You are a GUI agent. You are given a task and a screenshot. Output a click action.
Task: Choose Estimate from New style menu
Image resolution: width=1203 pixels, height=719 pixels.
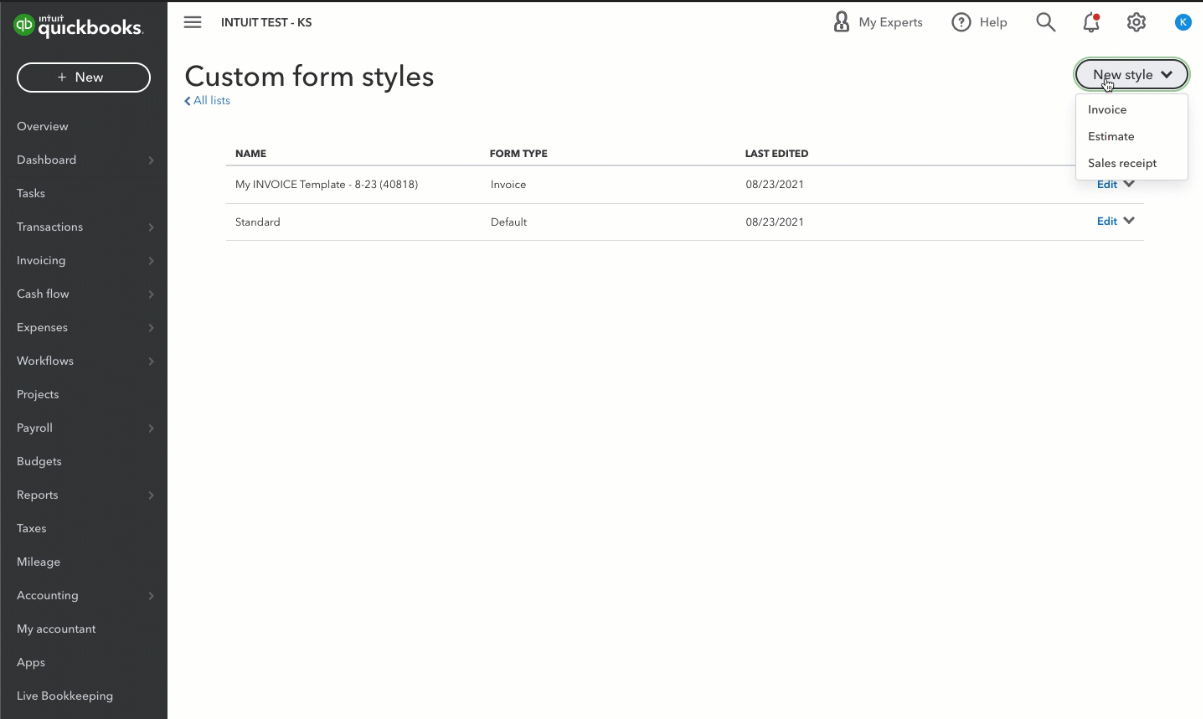1111,136
